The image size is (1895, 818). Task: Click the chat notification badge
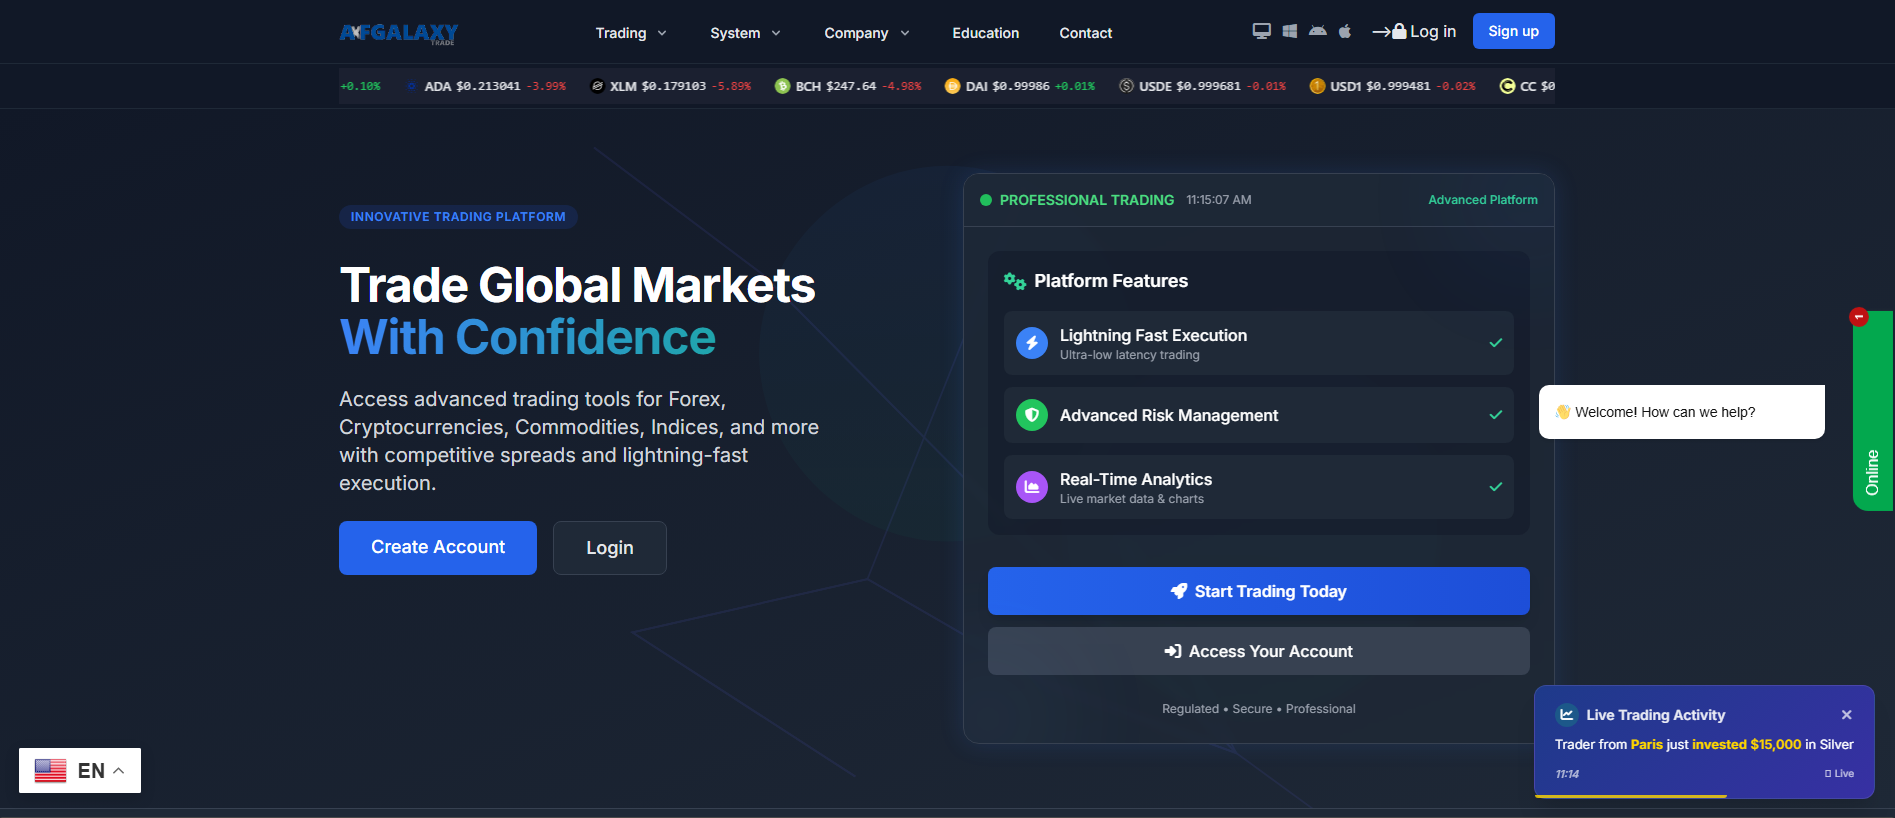point(1859,317)
